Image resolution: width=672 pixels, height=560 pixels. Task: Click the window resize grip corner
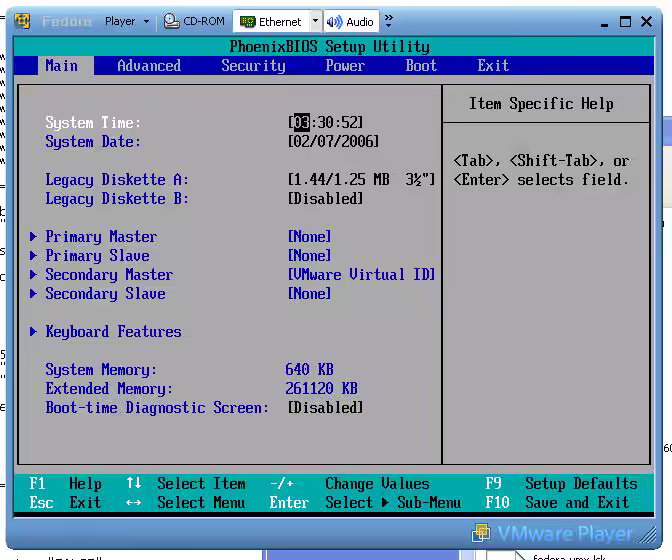pyautogui.click(x=648, y=536)
